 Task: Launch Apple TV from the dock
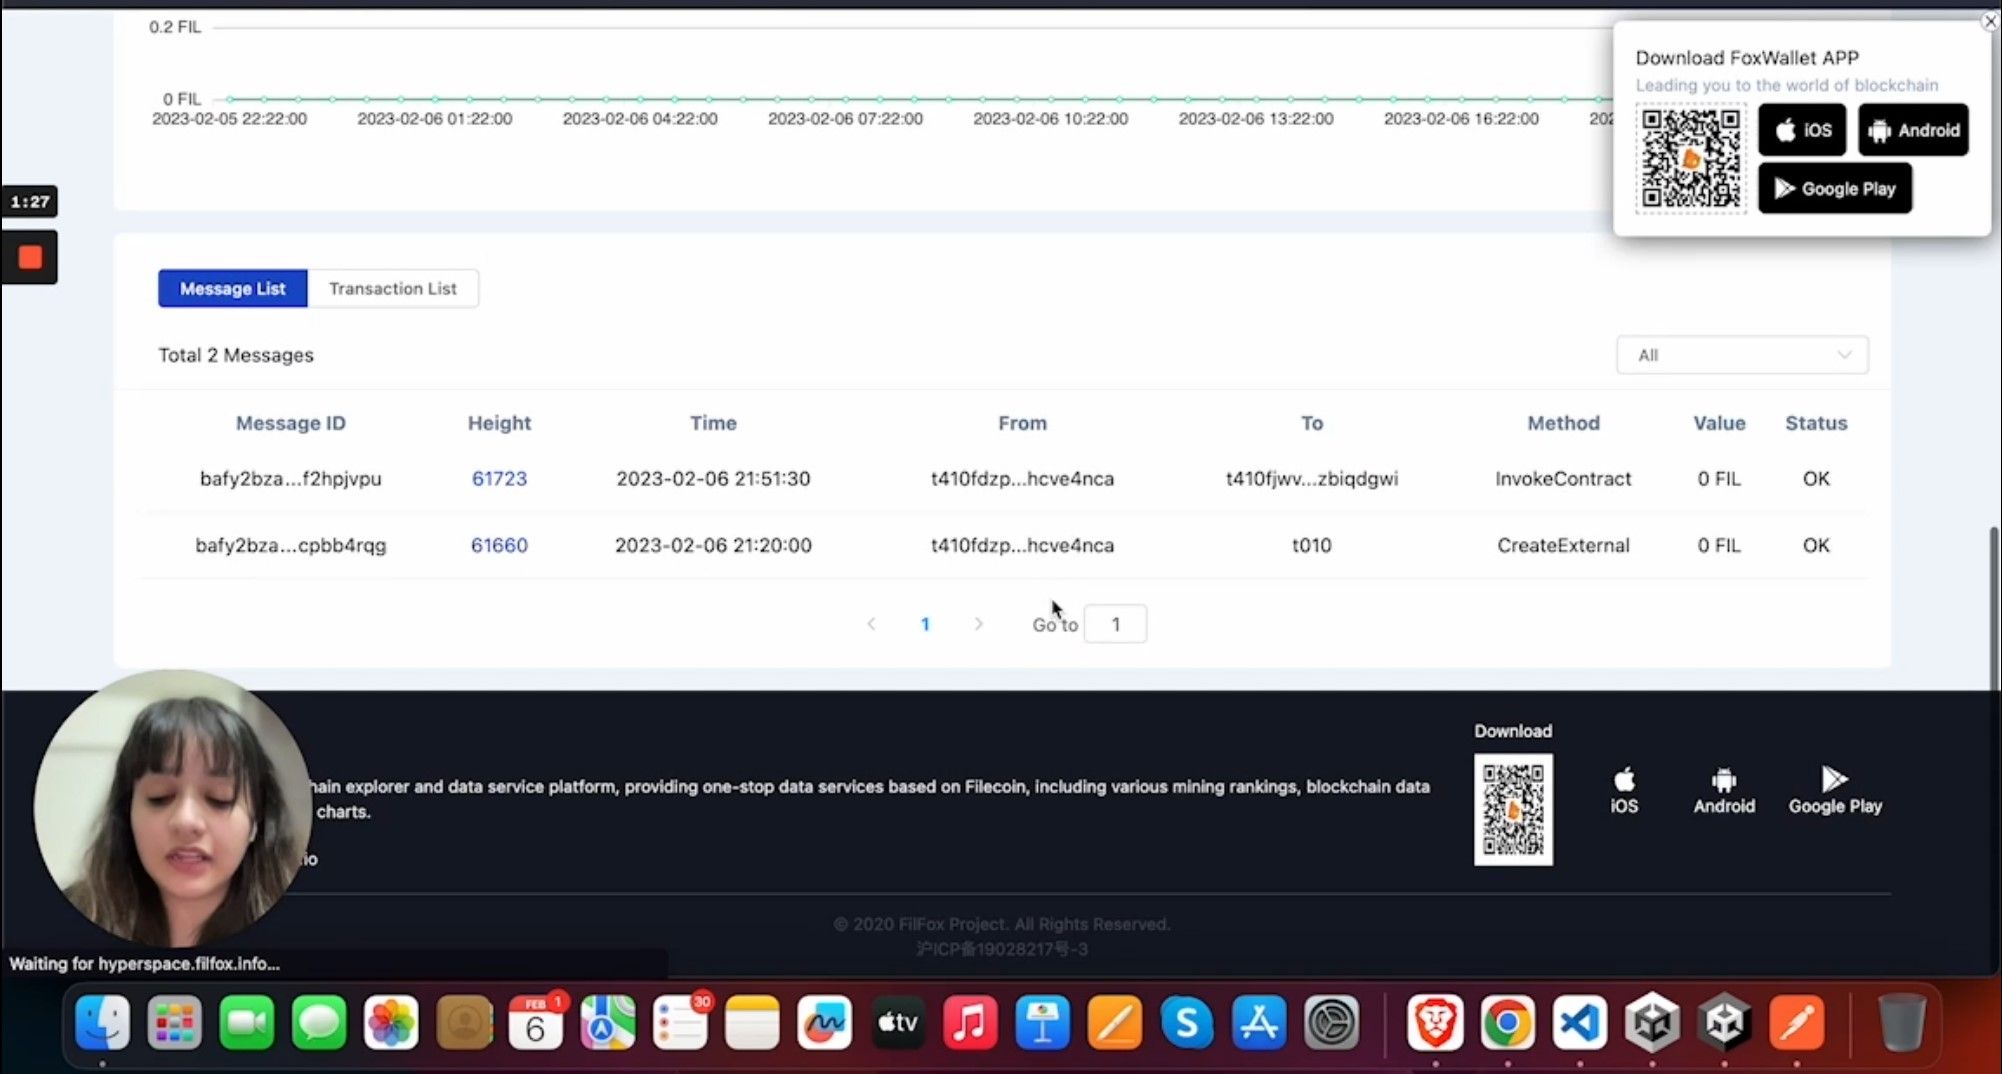click(897, 1023)
